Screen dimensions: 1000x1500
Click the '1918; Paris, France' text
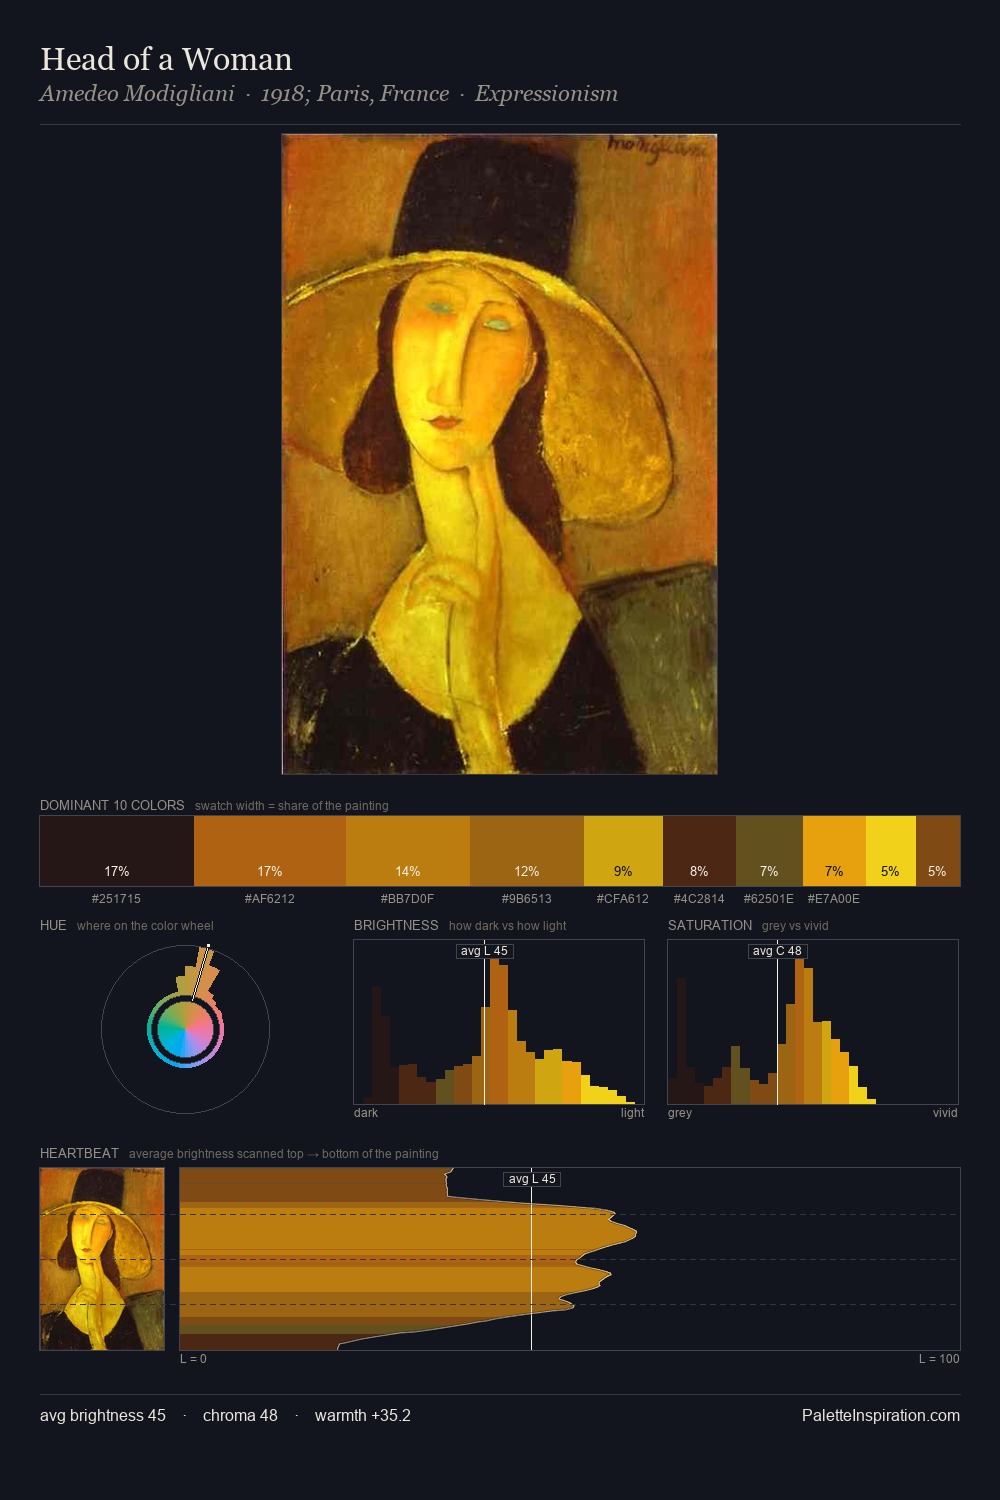coord(355,94)
